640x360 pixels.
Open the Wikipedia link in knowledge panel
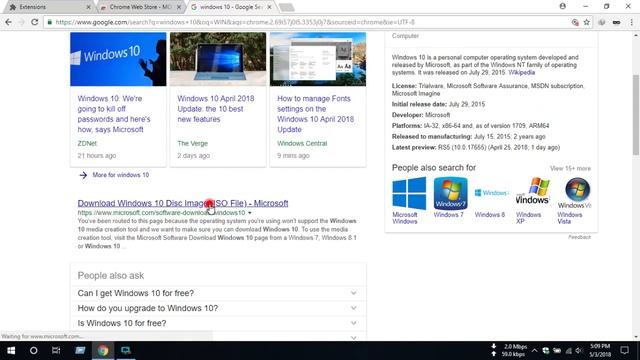(521, 72)
